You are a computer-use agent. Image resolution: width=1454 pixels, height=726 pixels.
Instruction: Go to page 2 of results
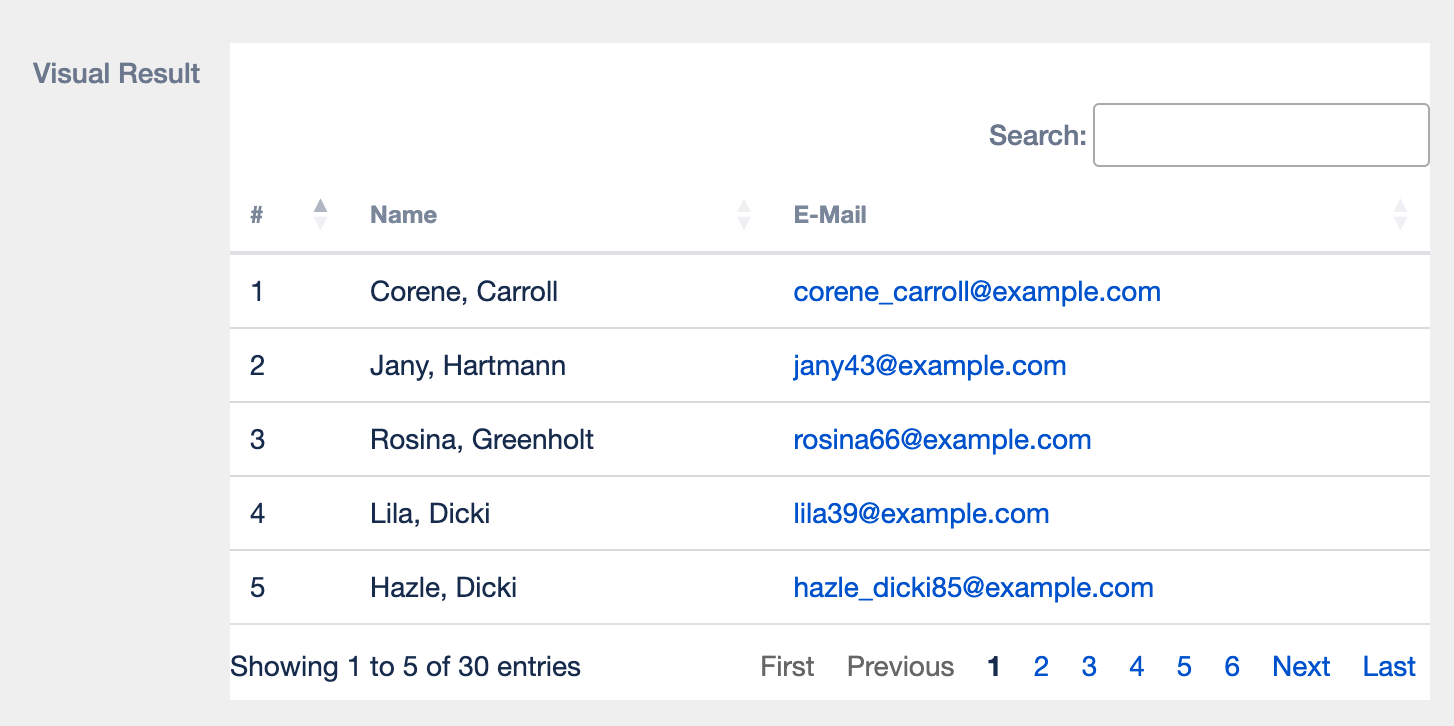click(1041, 667)
